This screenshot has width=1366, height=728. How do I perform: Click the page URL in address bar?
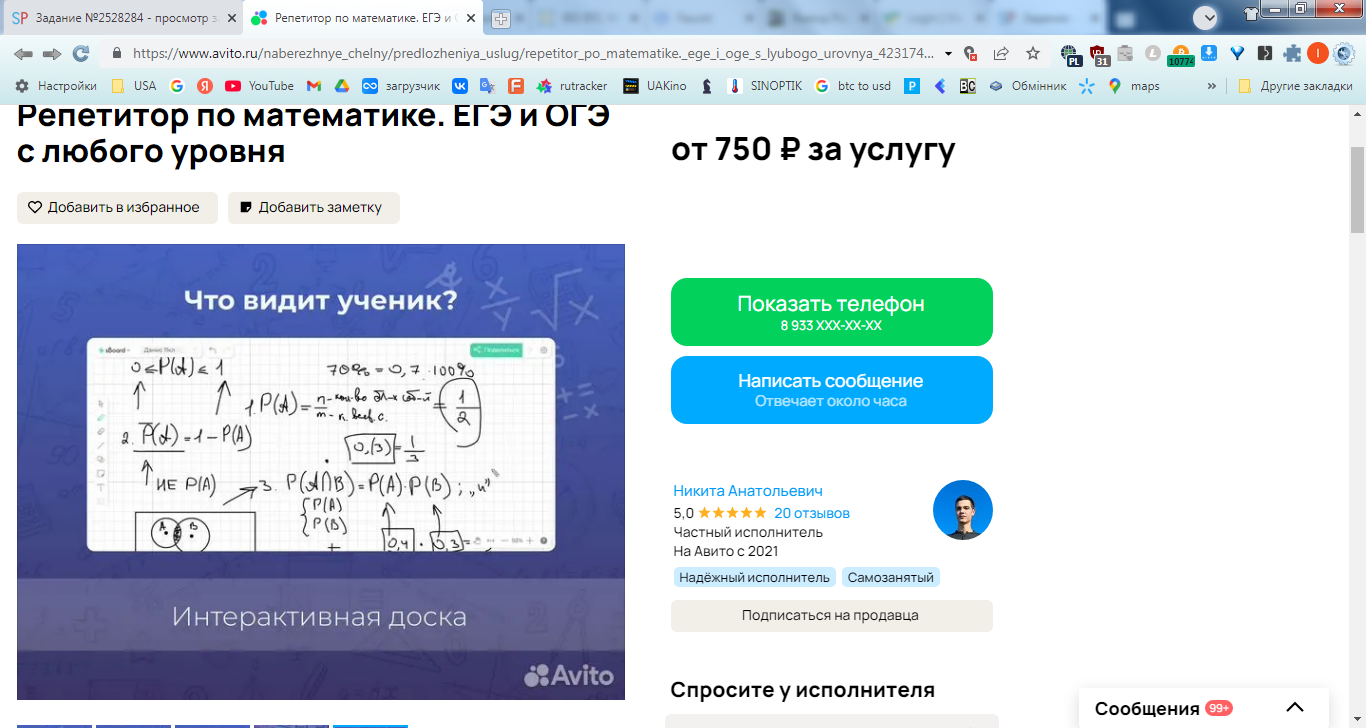point(533,54)
